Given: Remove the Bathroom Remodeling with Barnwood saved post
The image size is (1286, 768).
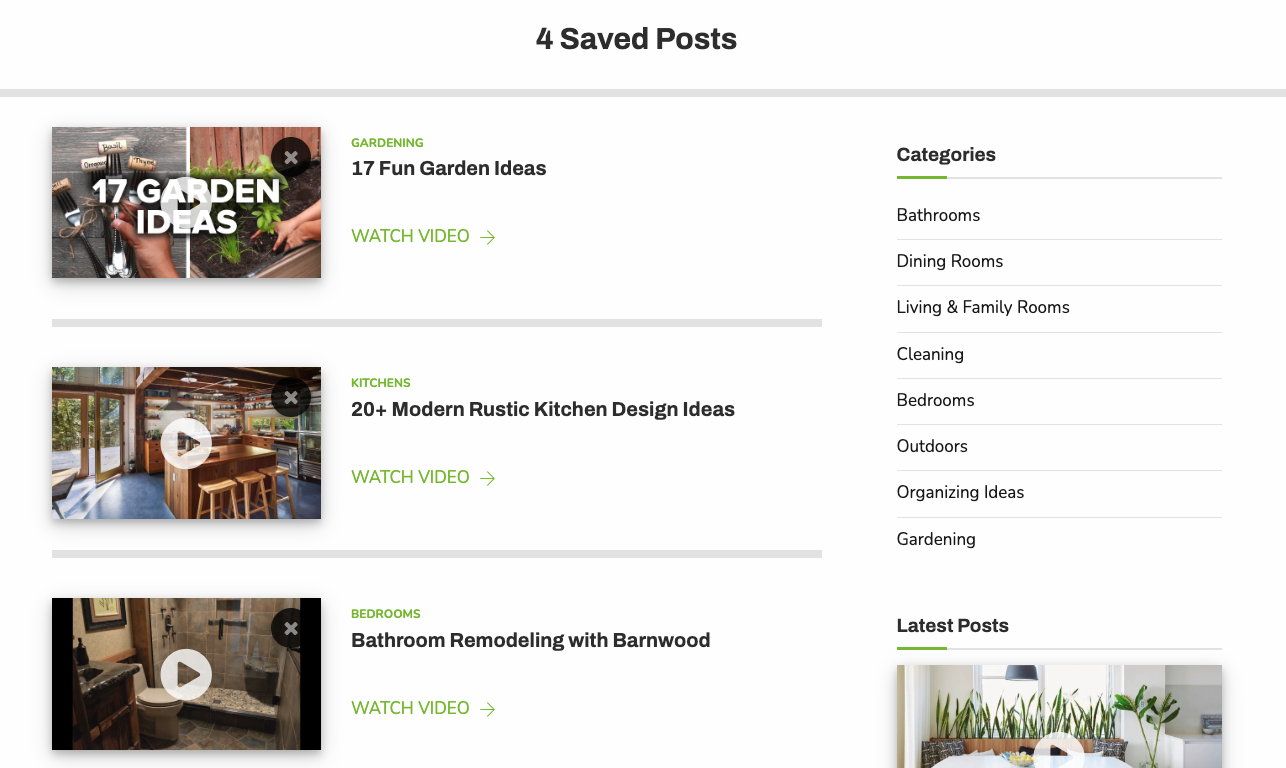Looking at the screenshot, I should click(291, 628).
